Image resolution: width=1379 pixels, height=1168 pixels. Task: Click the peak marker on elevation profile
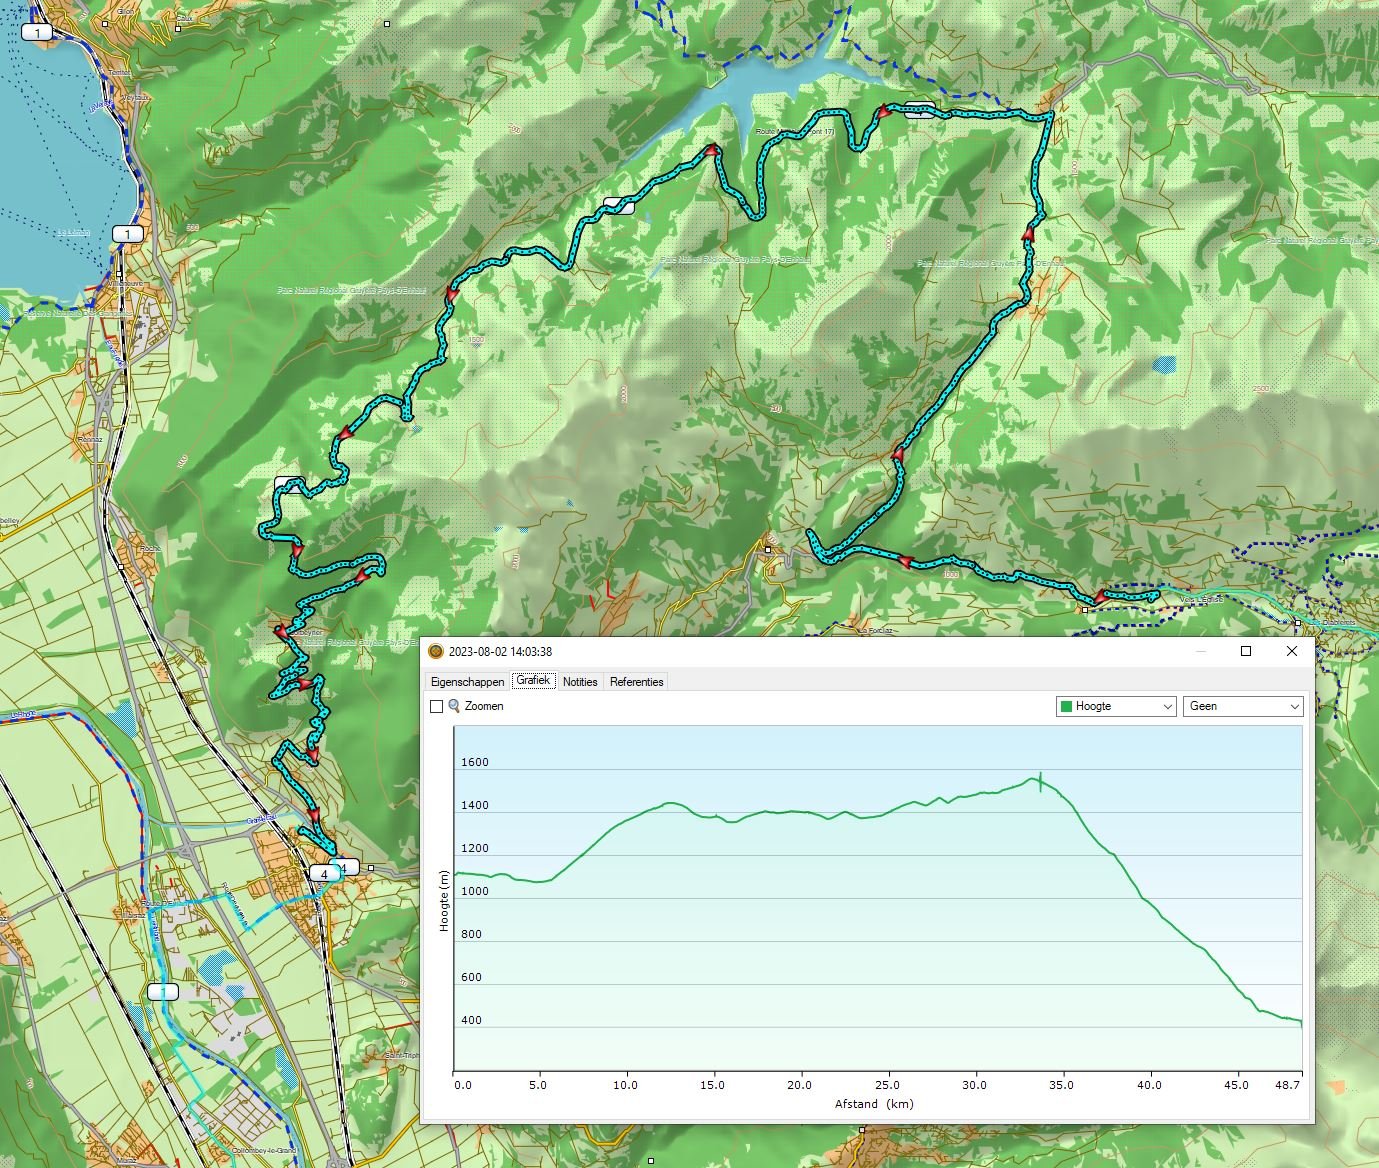pos(1040,780)
